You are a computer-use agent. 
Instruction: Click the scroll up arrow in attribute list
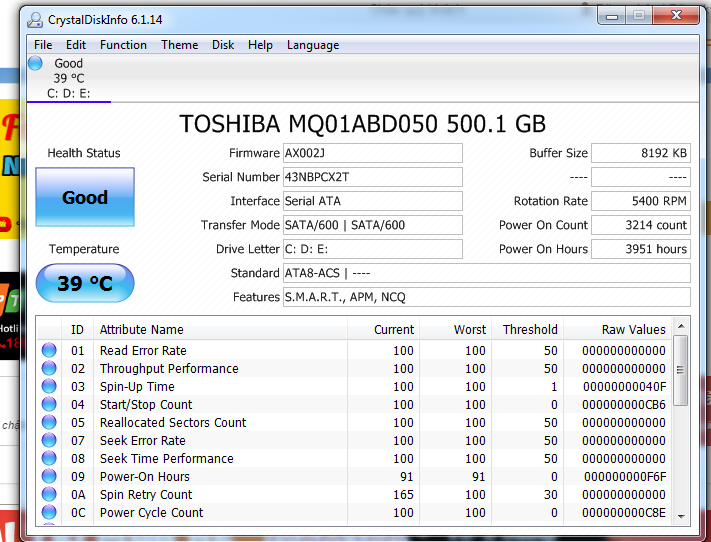click(x=681, y=328)
